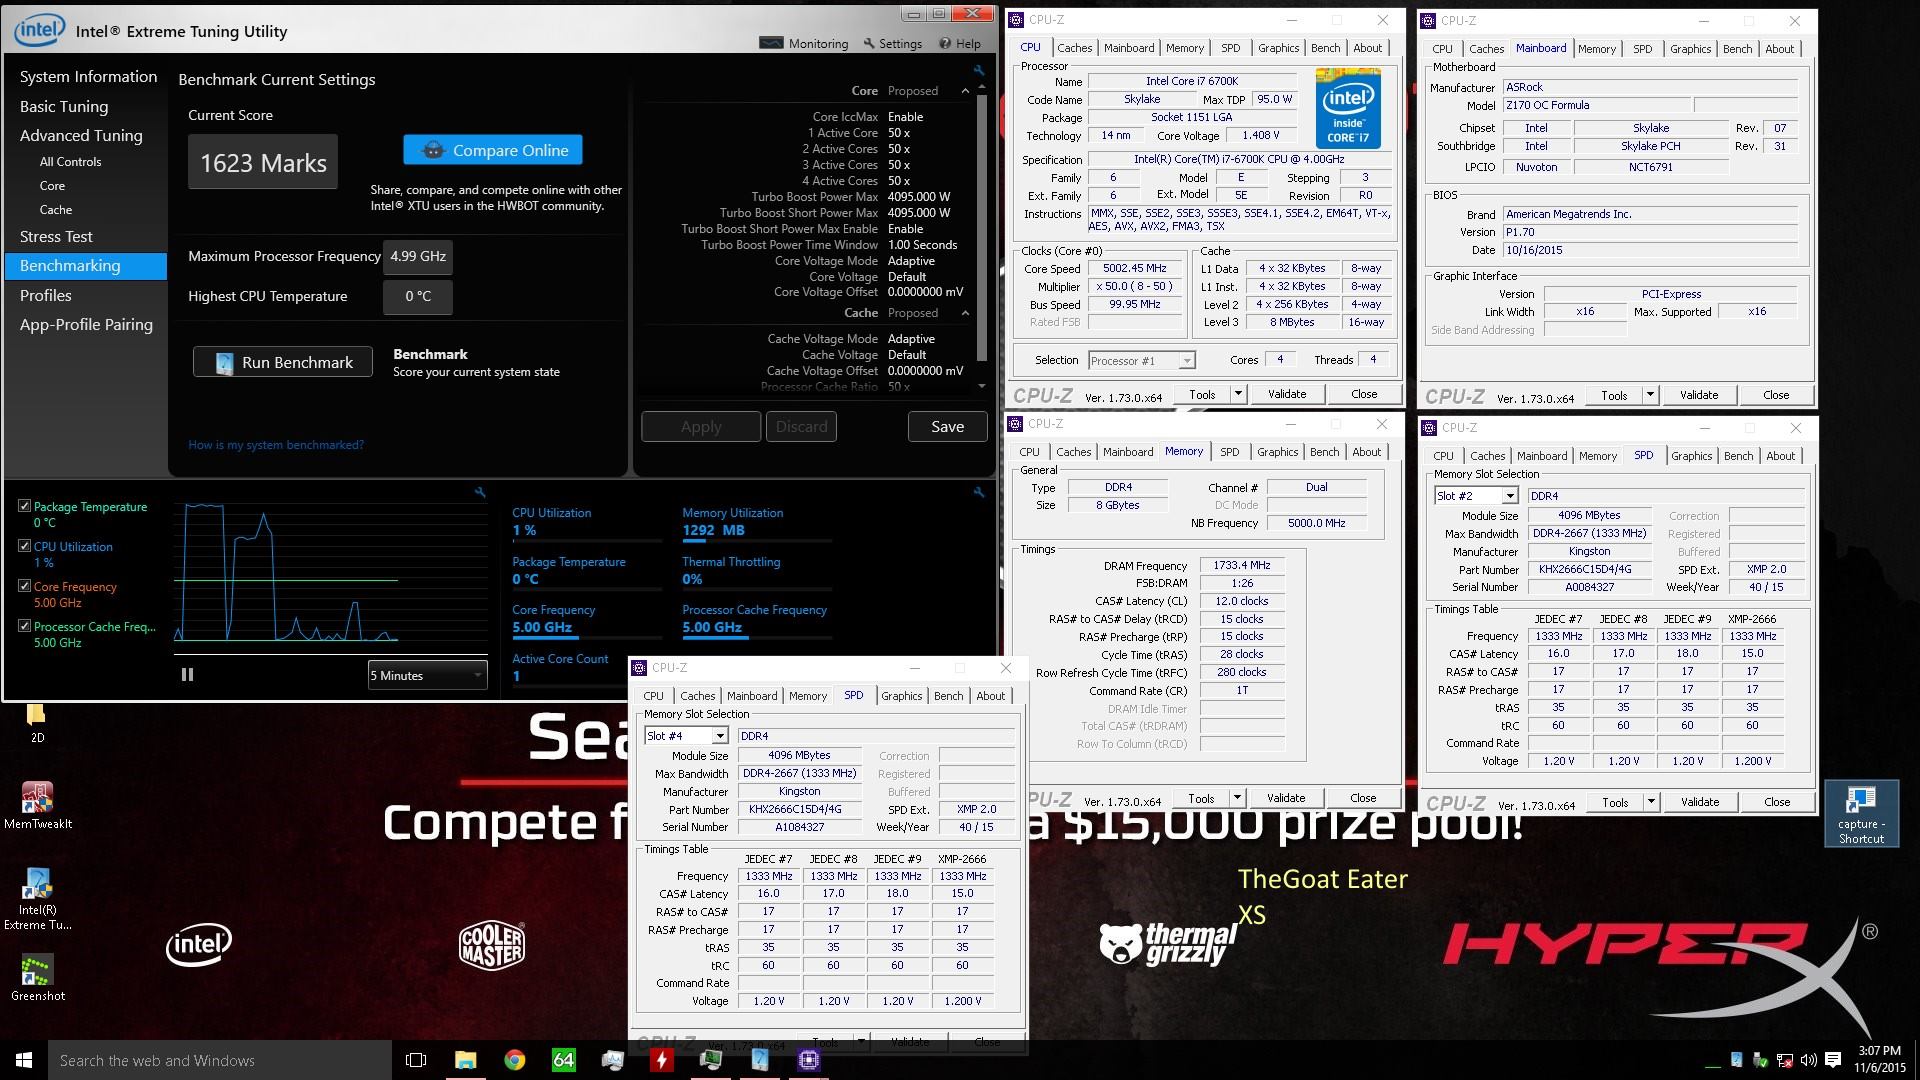Image resolution: width=1920 pixels, height=1080 pixels.
Task: Open Mainboard tab in CPU-Z Slot #4 window
Action: pos(752,696)
